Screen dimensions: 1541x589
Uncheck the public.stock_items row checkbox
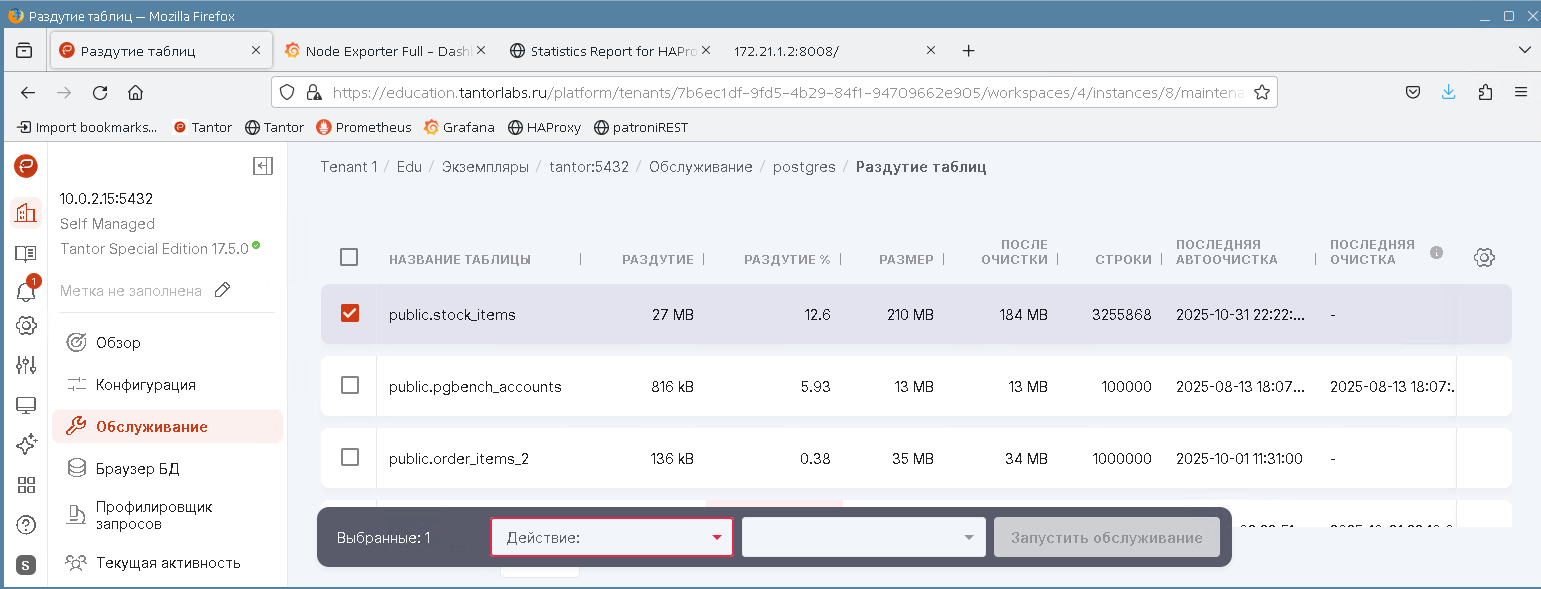349,314
